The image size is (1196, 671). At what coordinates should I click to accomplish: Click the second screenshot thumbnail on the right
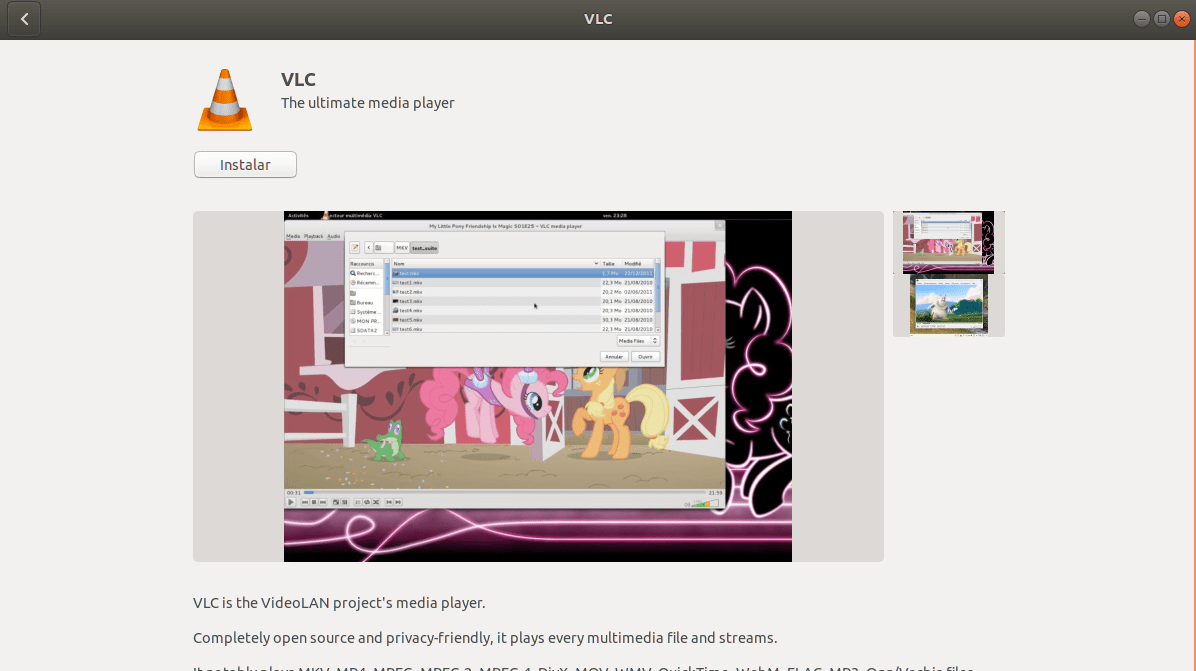[x=947, y=303]
